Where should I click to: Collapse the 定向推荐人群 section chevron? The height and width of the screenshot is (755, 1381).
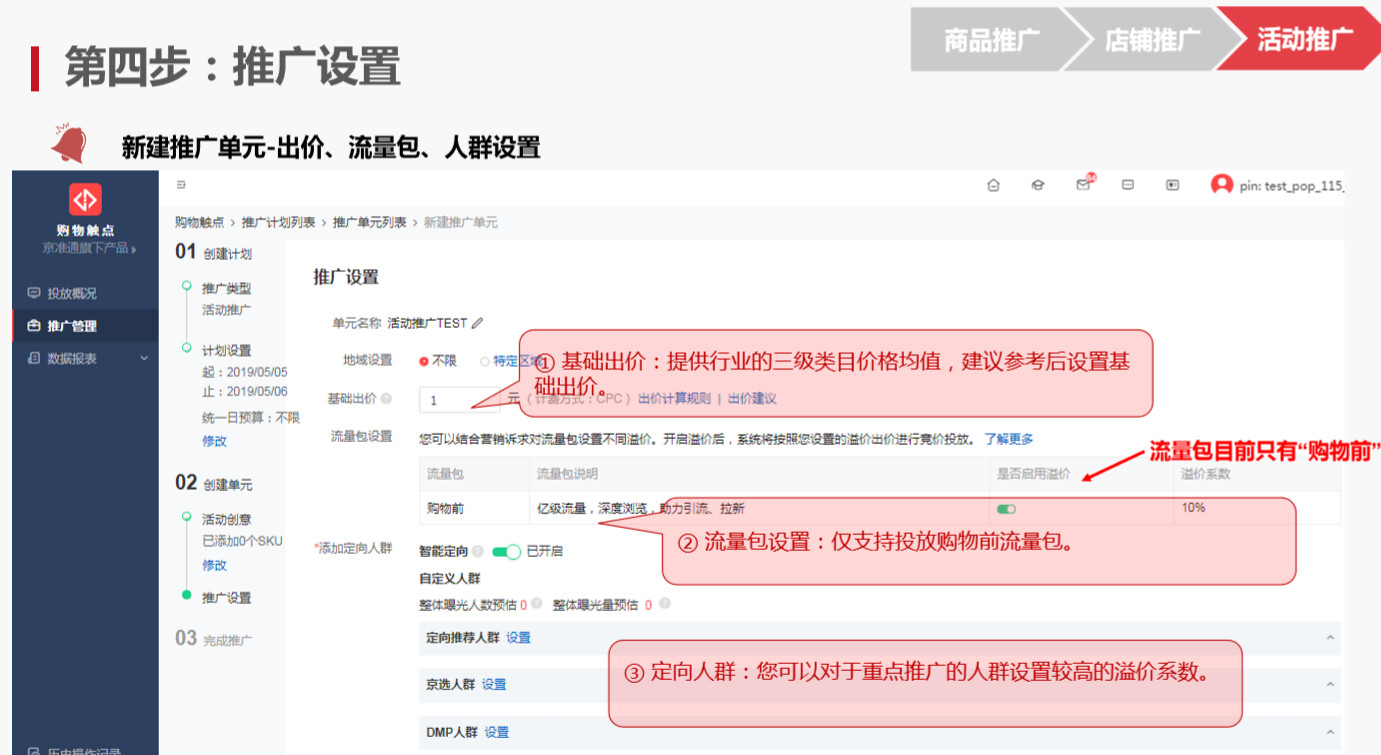[x=1330, y=638]
